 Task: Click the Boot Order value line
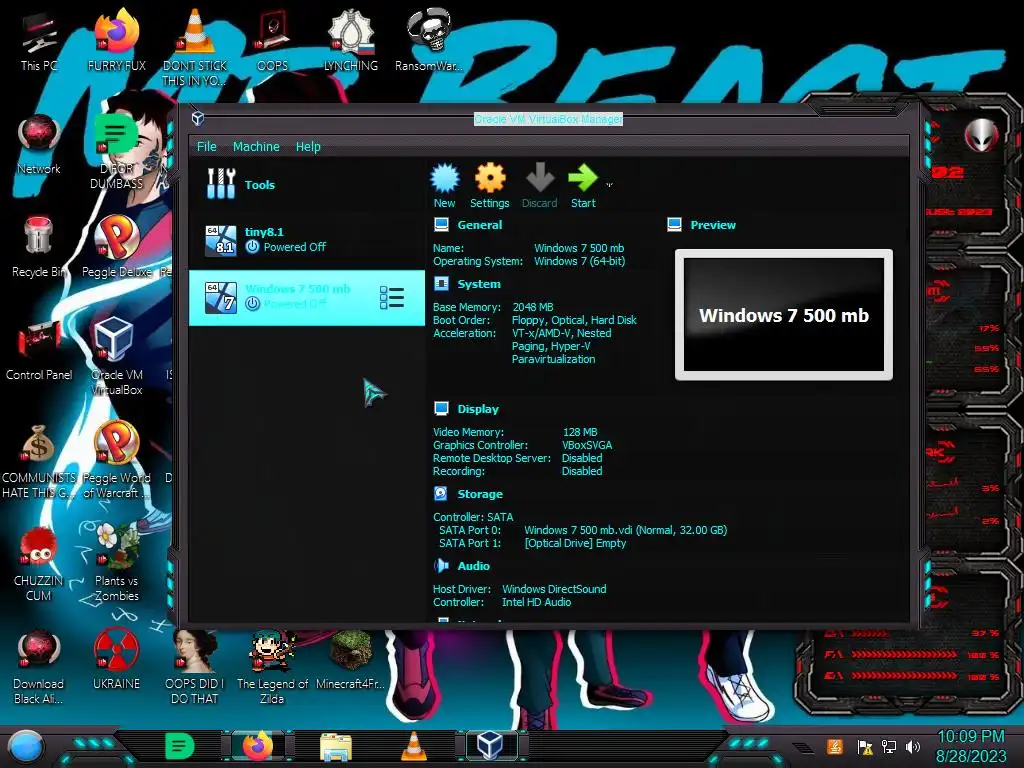click(x=574, y=320)
